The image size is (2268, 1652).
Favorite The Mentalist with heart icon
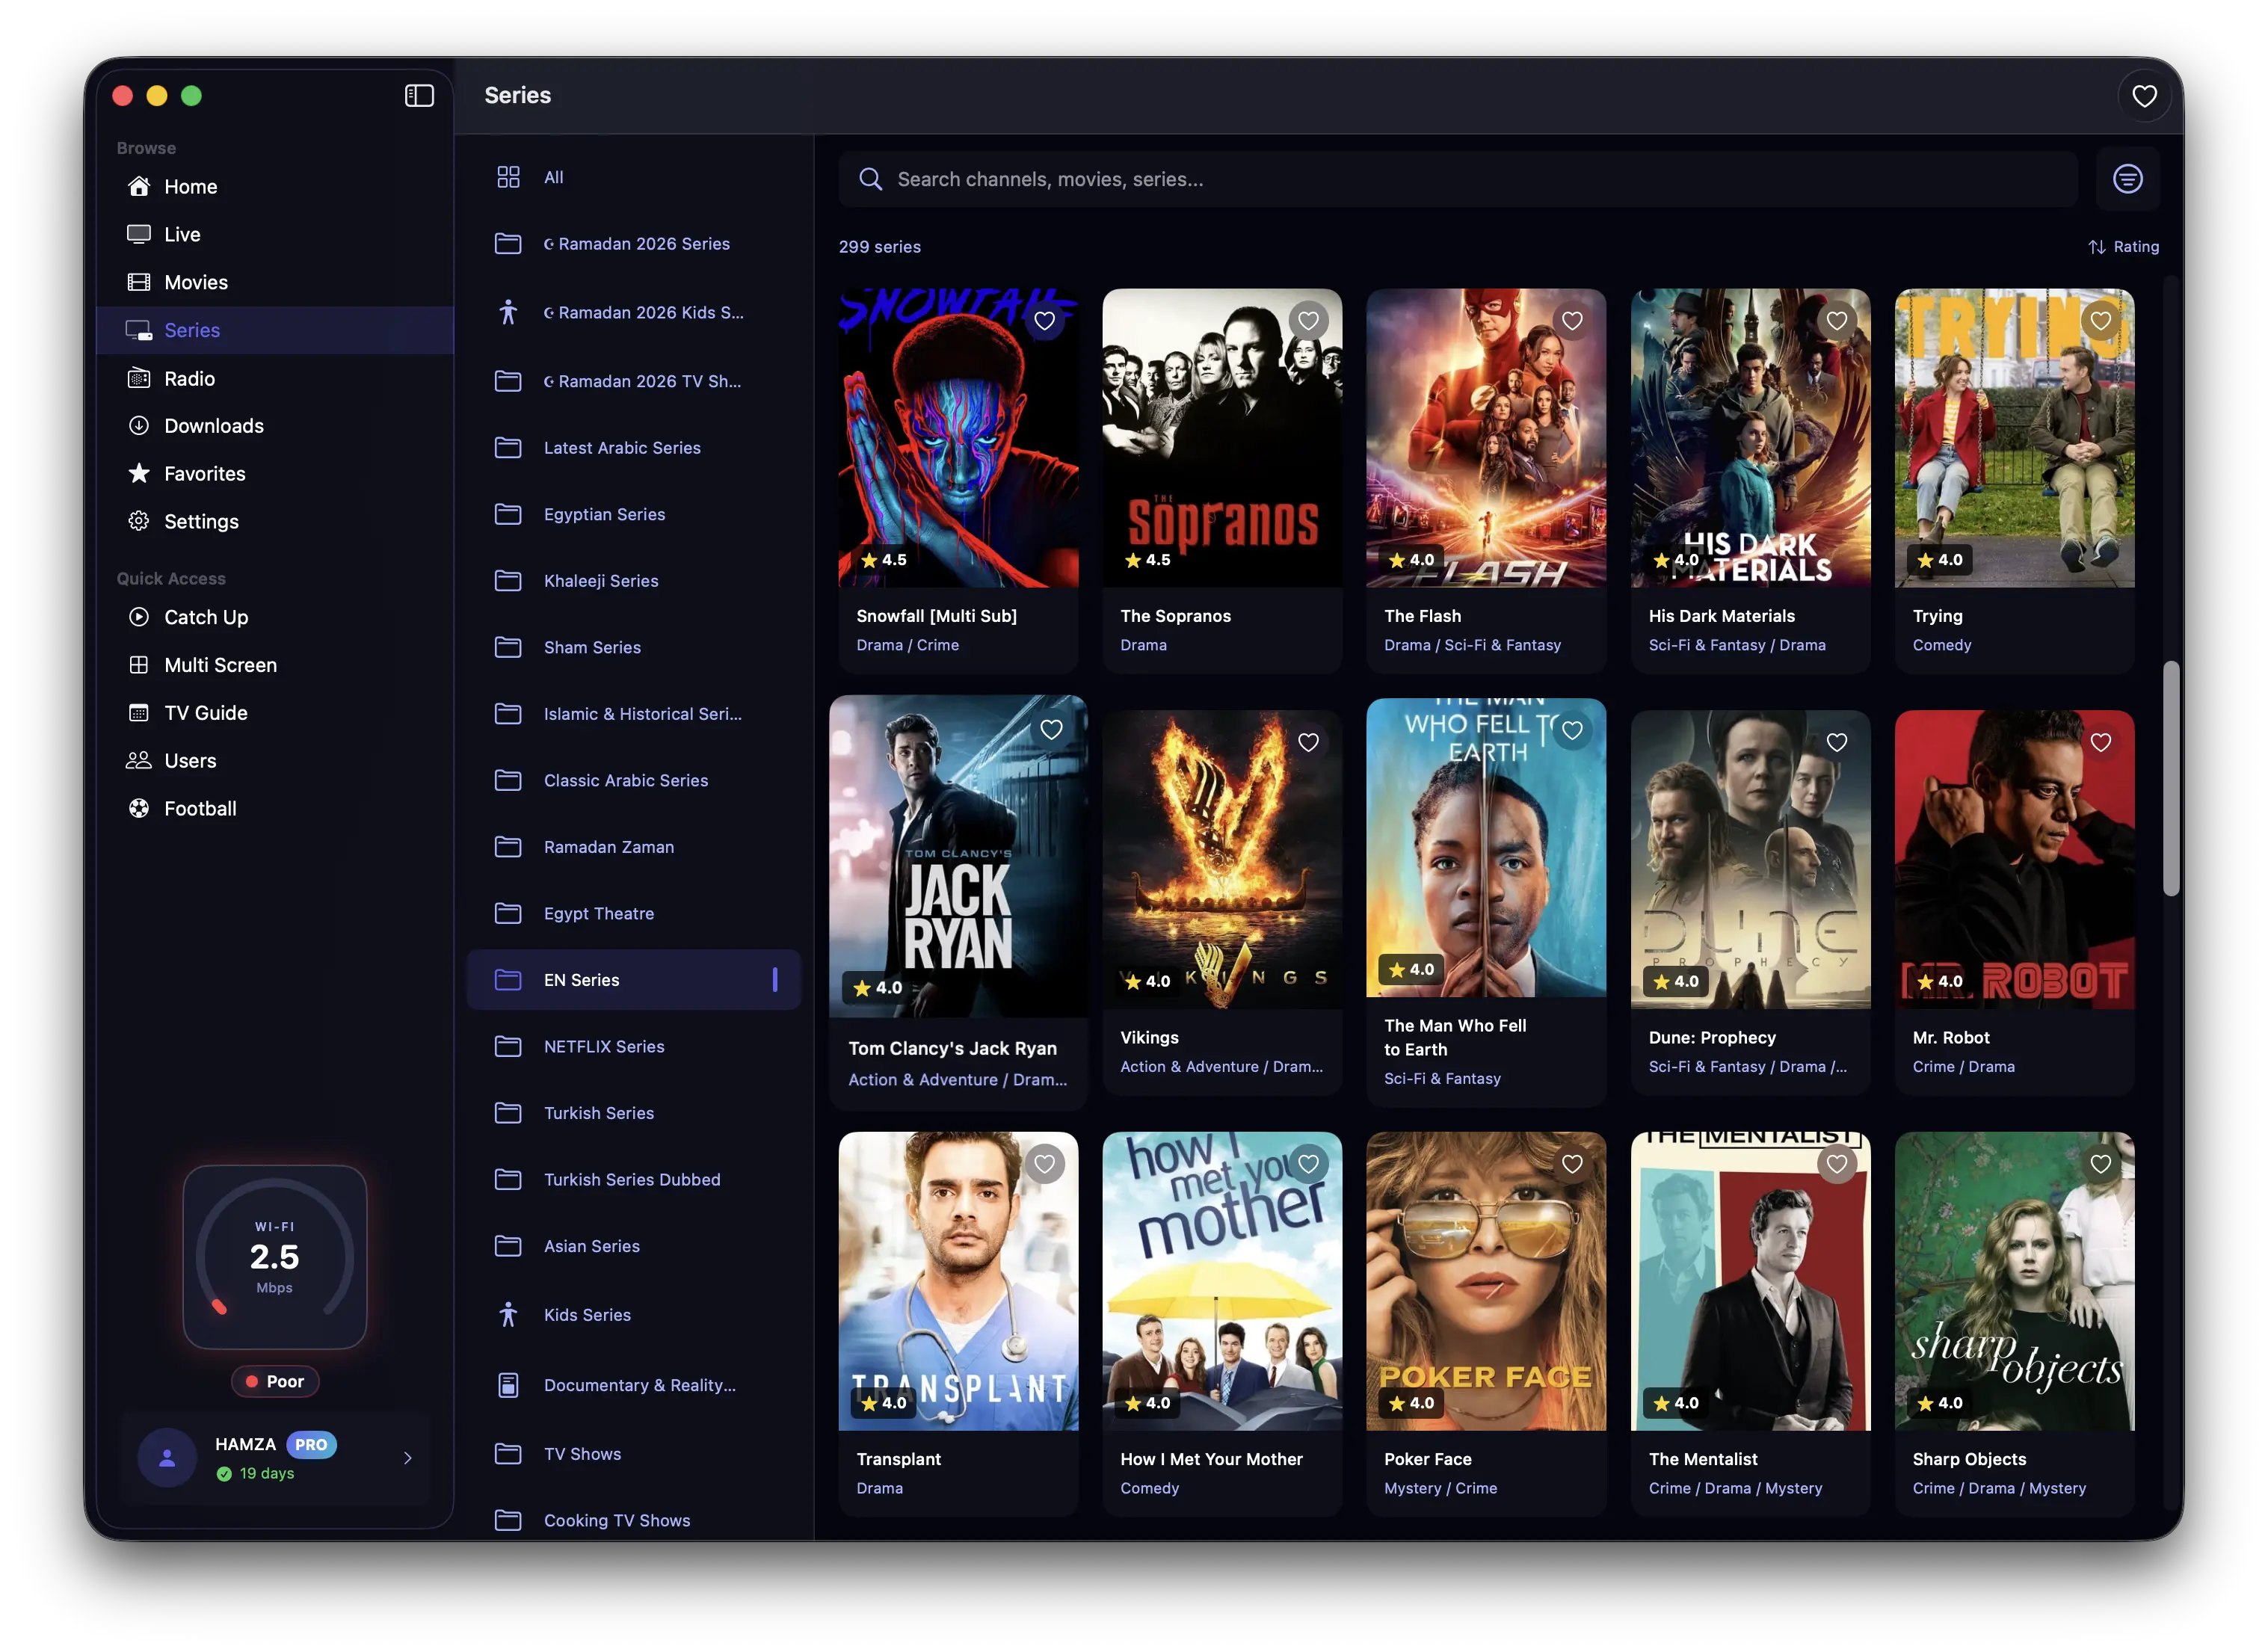[1837, 1164]
